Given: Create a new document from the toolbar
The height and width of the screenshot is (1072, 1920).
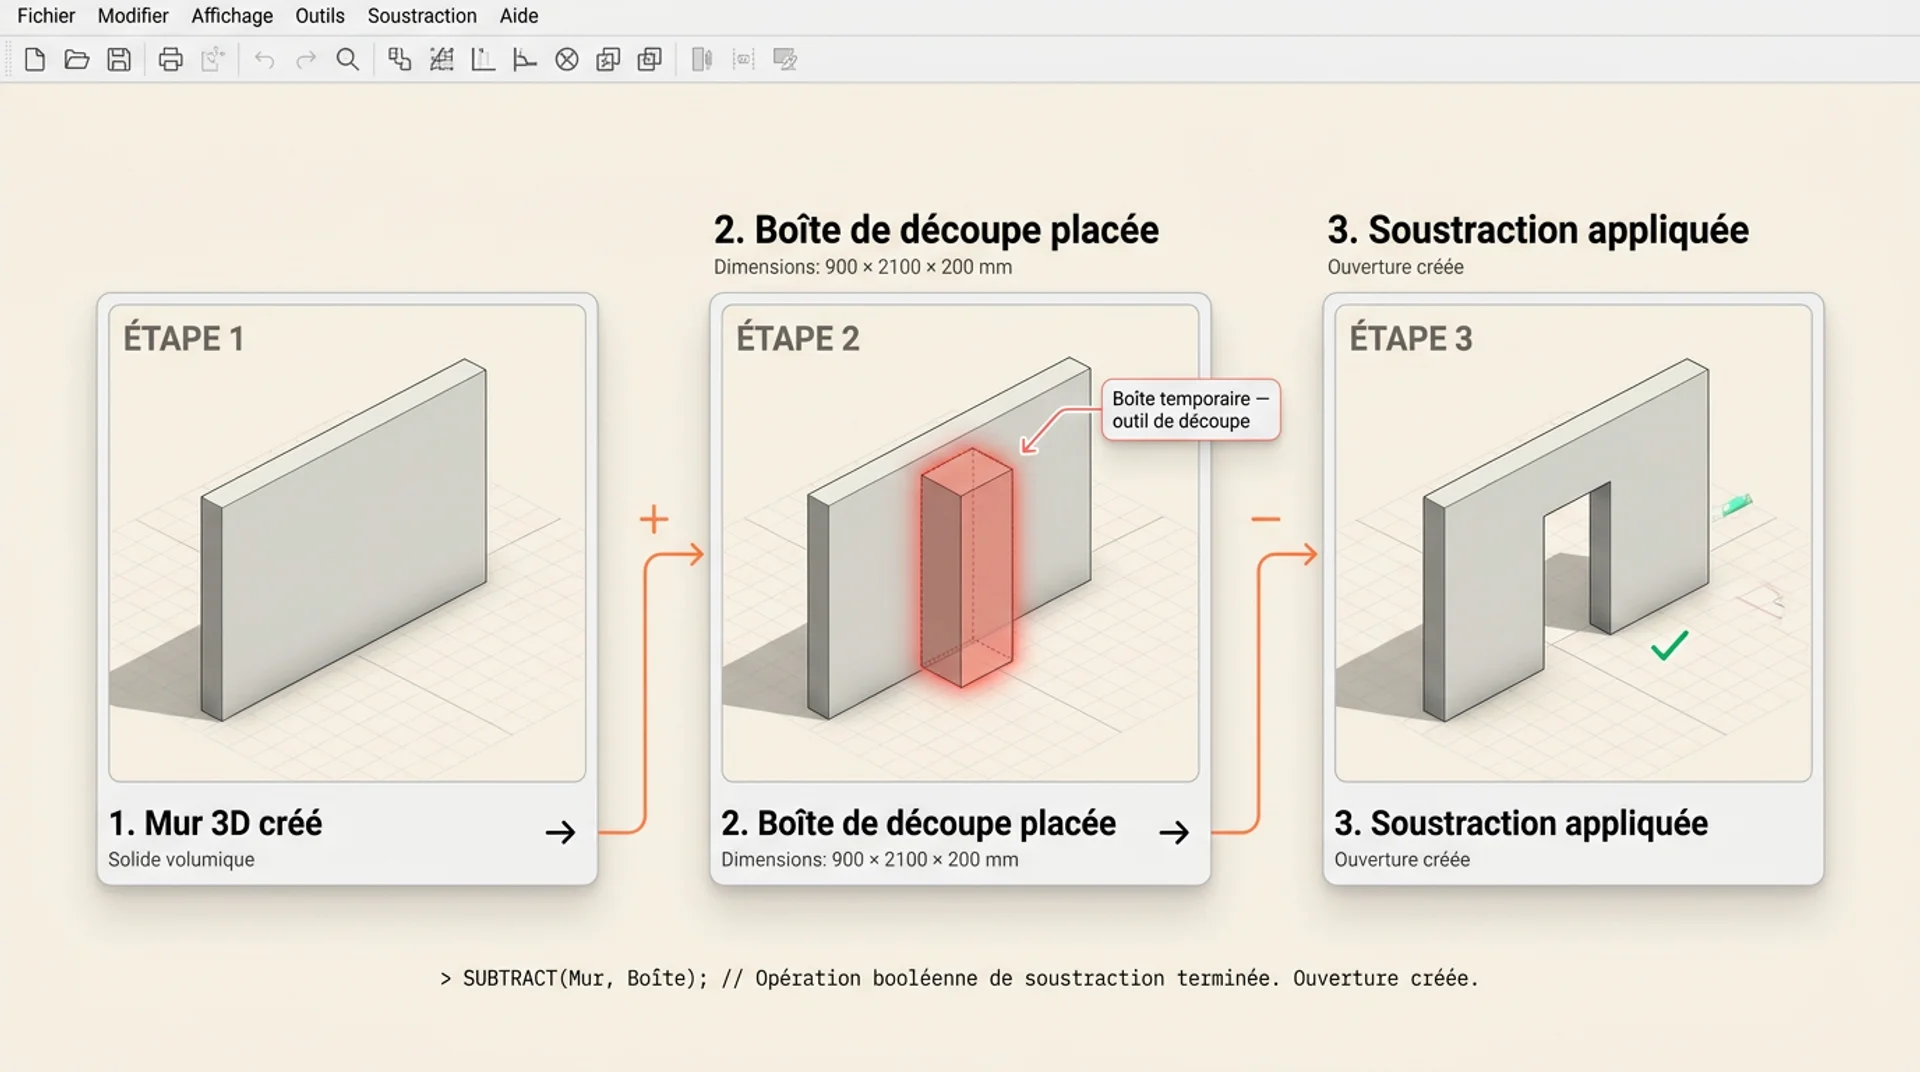Looking at the screenshot, I should tap(35, 60).
